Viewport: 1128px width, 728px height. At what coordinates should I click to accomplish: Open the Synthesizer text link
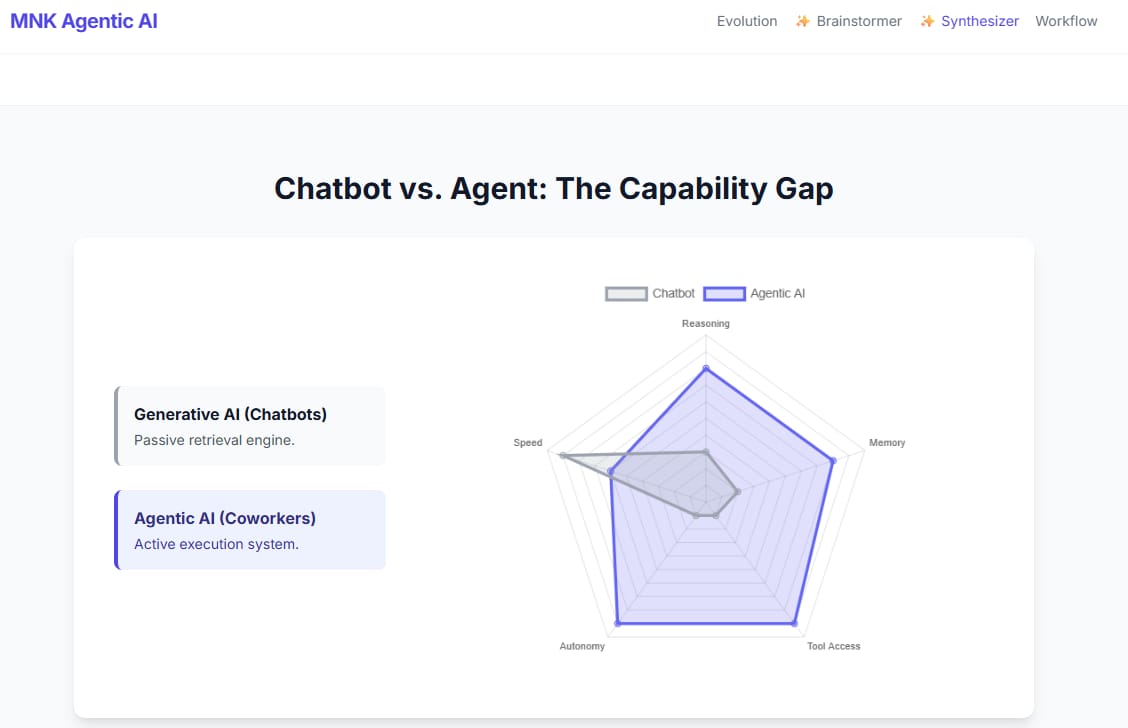[980, 21]
